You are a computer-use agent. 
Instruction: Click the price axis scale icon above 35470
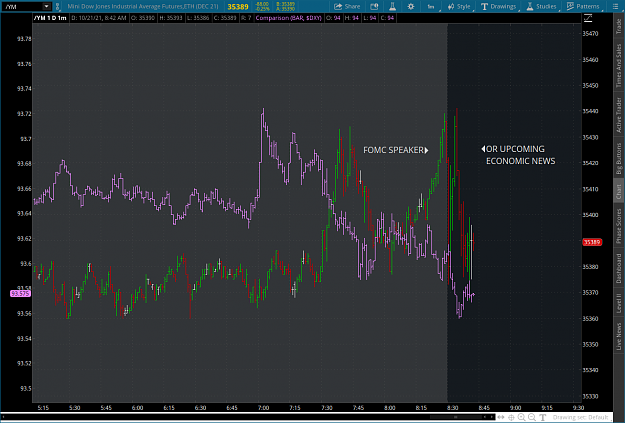coord(588,18)
